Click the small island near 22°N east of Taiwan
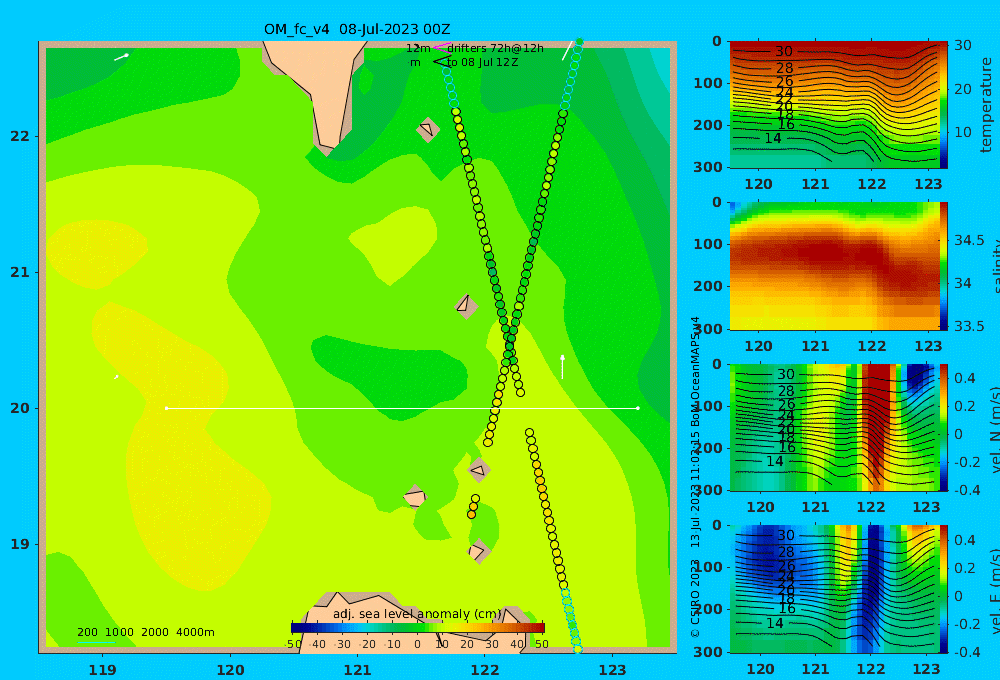This screenshot has width=1000, height=680. (x=427, y=130)
